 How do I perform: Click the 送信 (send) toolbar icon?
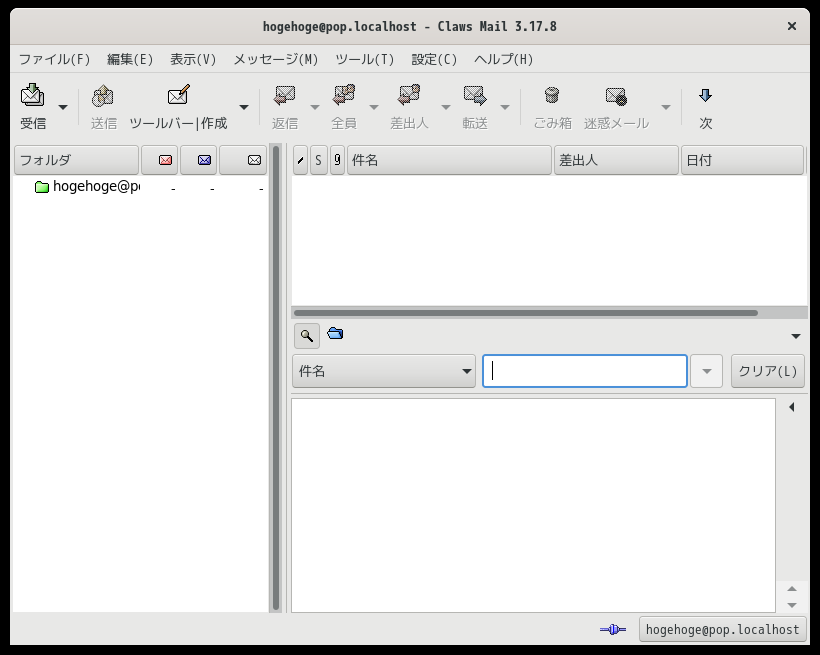(103, 96)
